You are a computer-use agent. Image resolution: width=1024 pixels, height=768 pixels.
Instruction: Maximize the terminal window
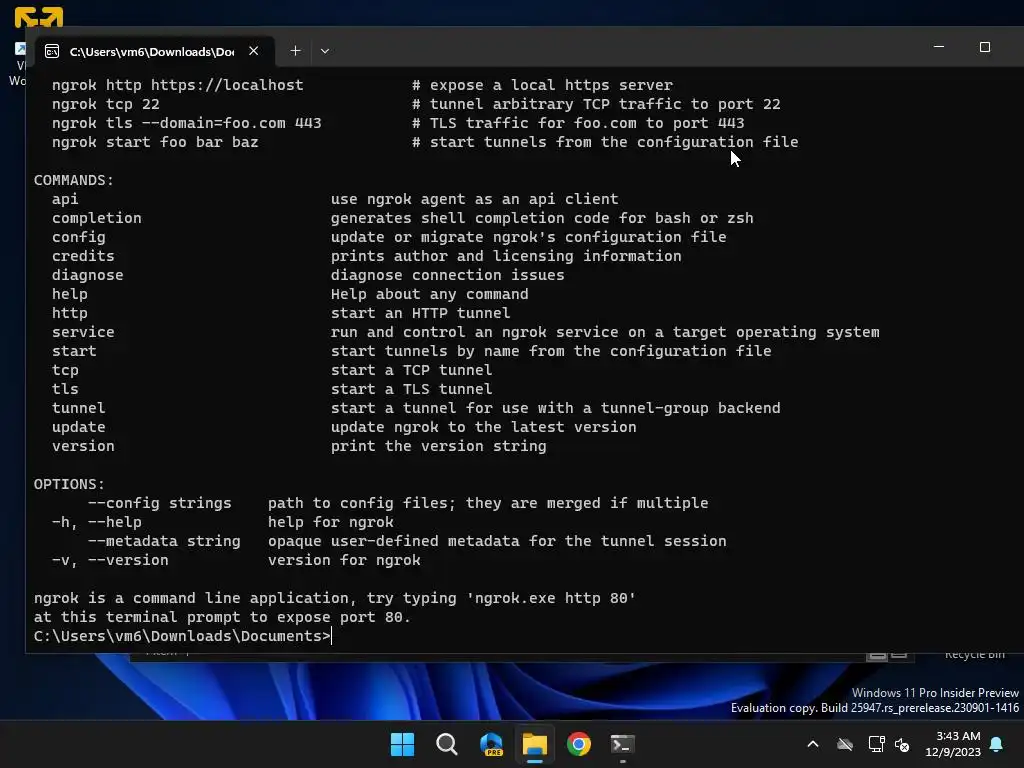coord(985,47)
